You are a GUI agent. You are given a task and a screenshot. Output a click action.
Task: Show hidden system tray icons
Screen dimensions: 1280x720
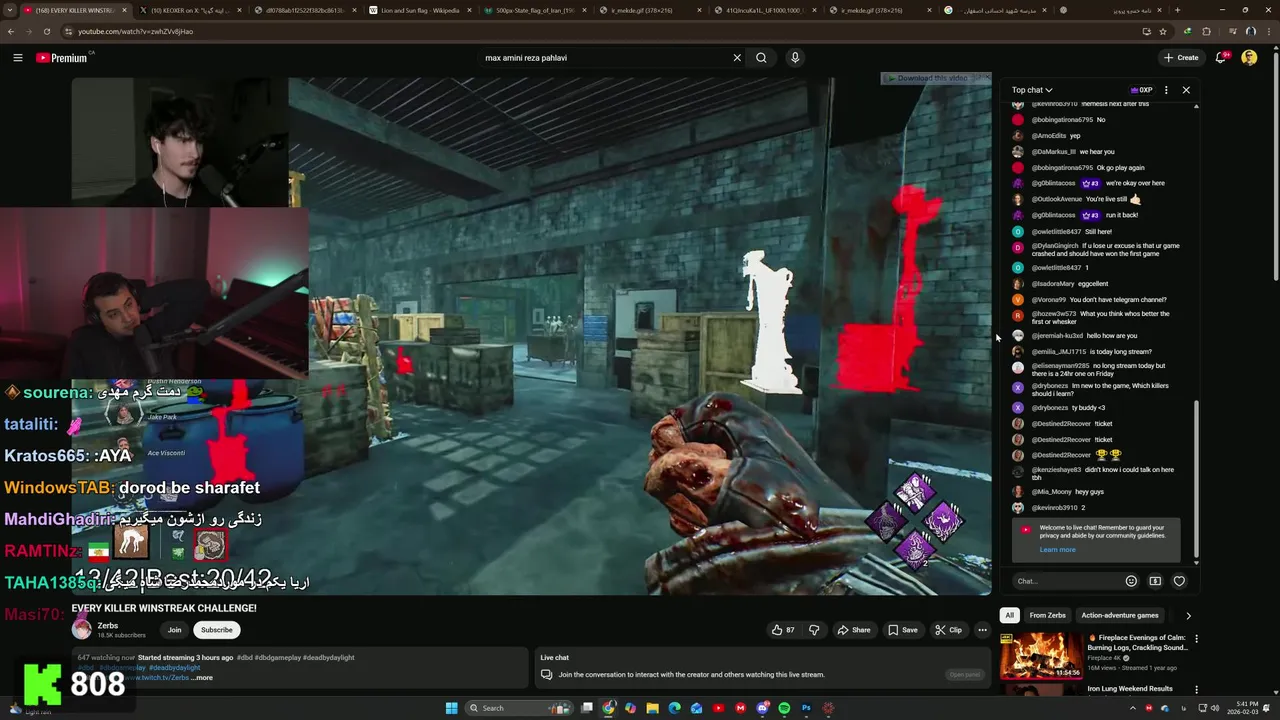(x=1135, y=708)
